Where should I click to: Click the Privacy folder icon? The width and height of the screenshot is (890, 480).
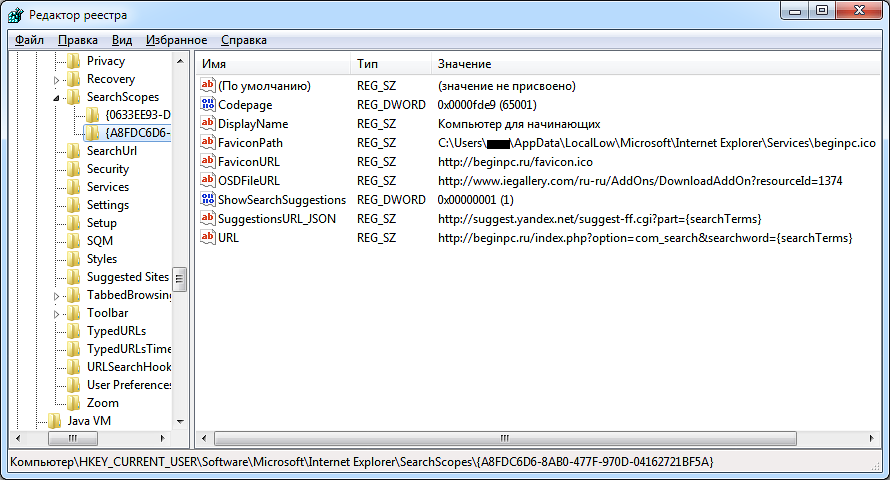click(74, 61)
